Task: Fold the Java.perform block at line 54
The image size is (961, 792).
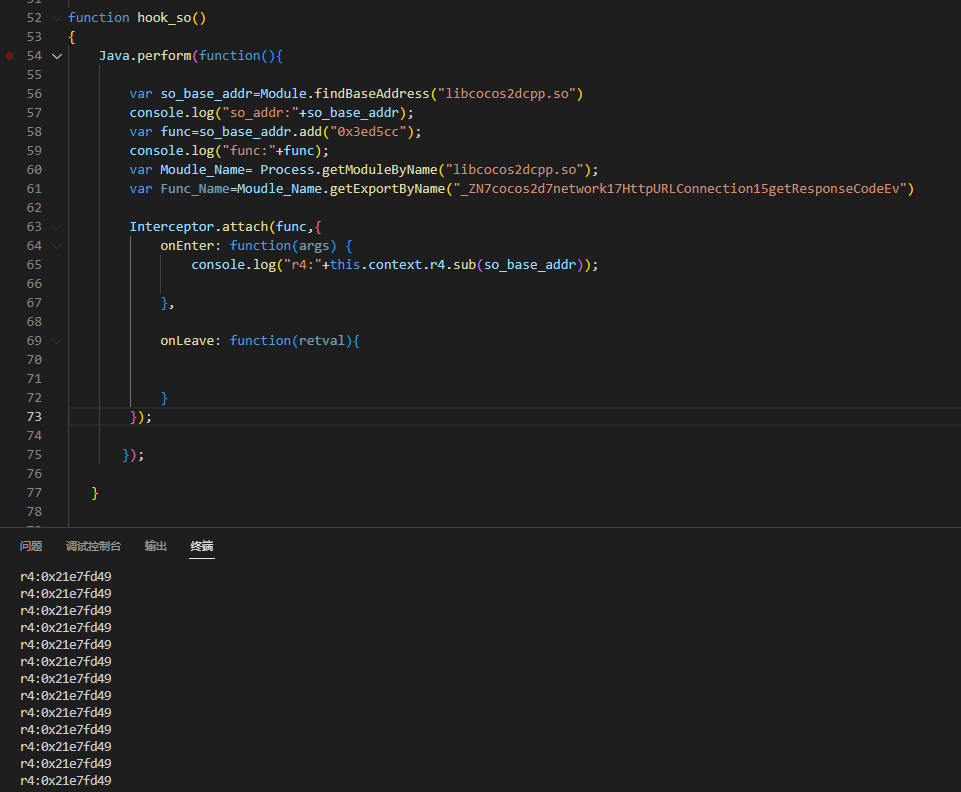Action: pyautogui.click(x=57, y=56)
